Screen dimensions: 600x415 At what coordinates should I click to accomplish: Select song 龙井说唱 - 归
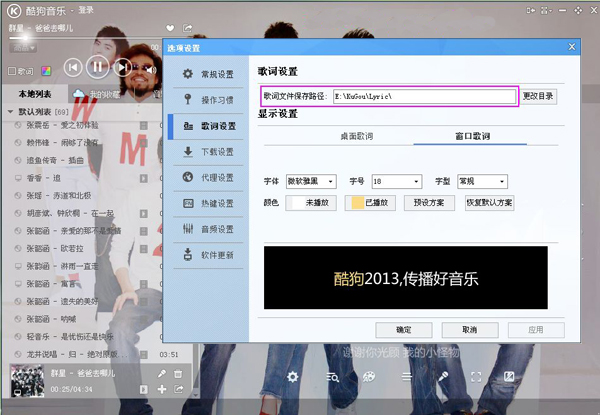coord(77,354)
